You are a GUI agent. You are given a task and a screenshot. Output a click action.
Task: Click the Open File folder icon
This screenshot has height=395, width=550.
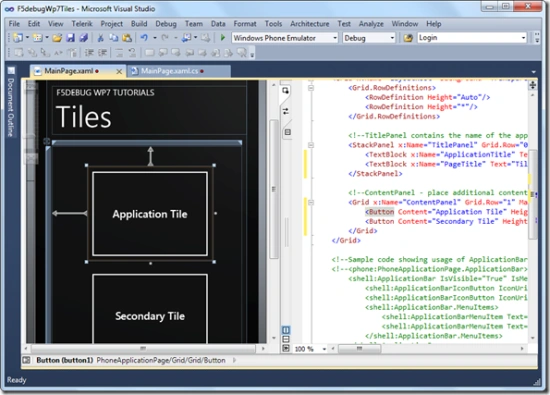point(57,38)
